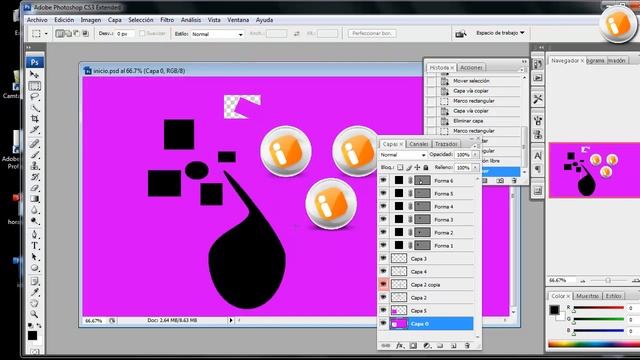Select the Crop tool
Image resolution: width=640 pixels, height=360 pixels.
(34, 118)
